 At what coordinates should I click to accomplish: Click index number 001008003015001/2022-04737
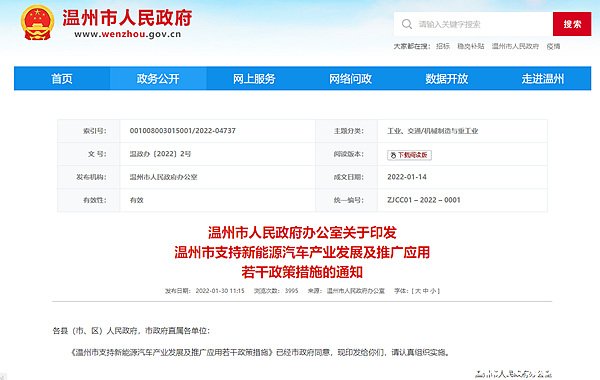click(x=183, y=131)
